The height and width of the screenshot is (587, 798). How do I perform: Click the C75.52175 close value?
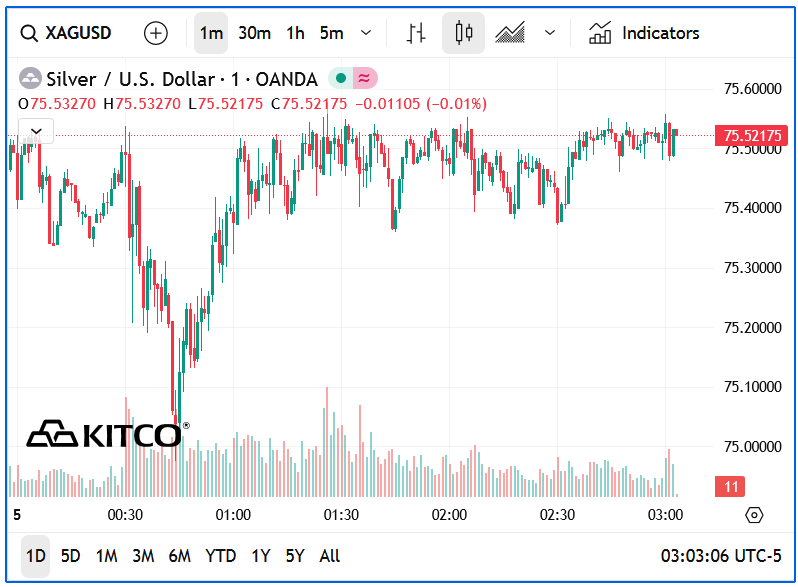click(x=309, y=104)
